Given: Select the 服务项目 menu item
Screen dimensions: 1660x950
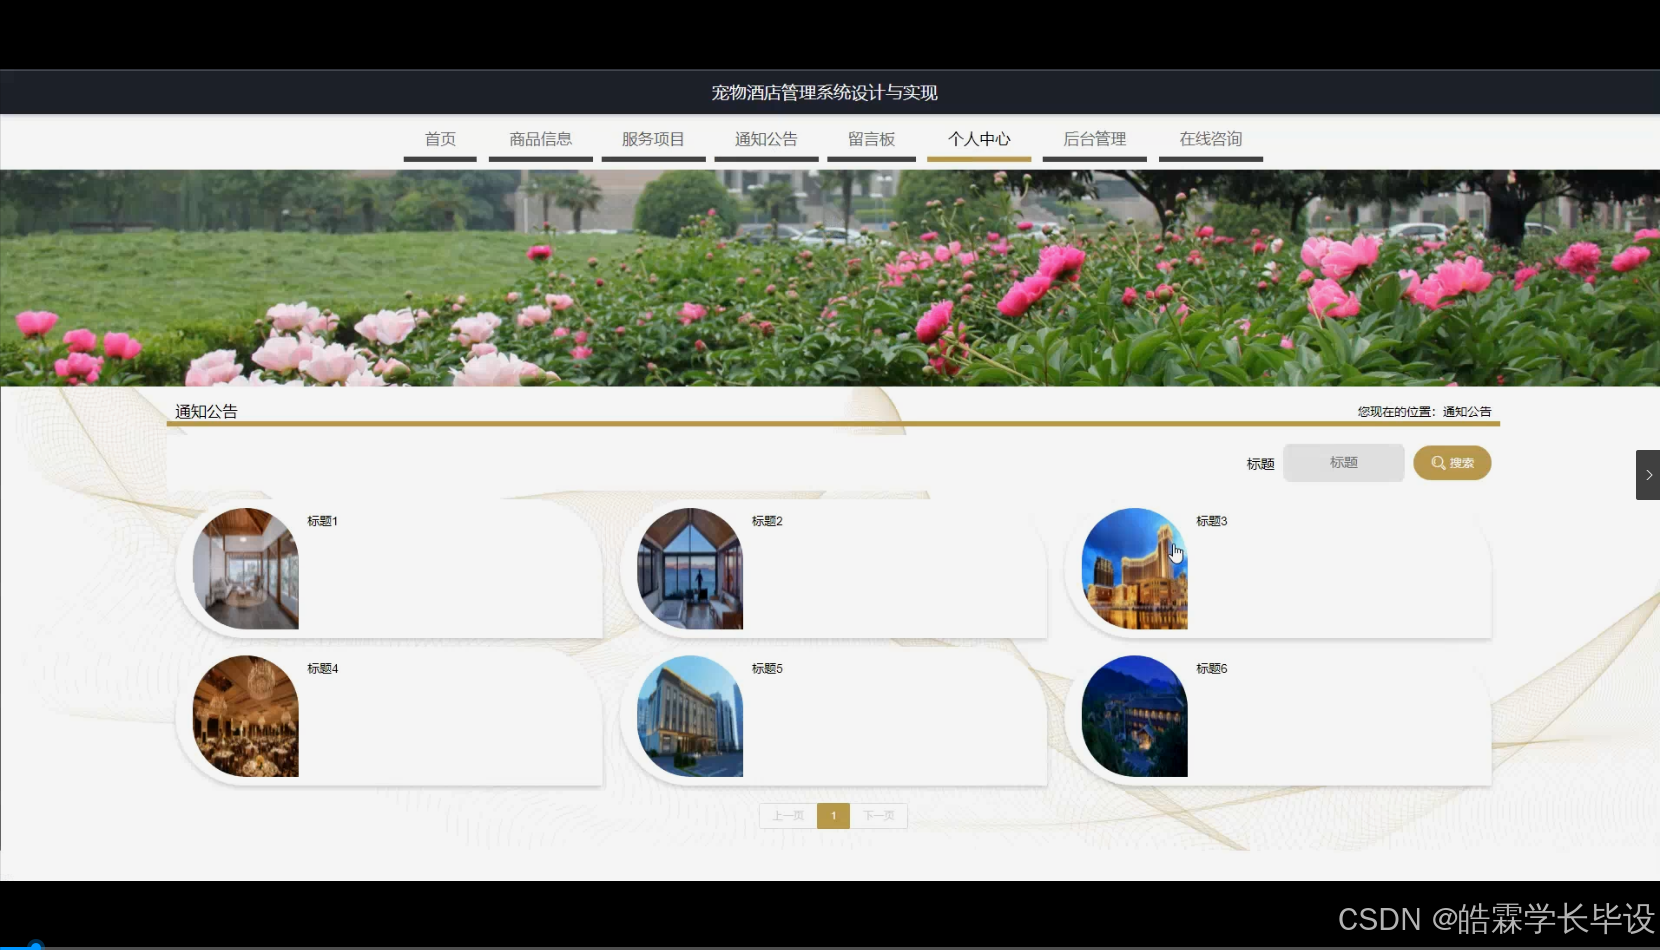Looking at the screenshot, I should 654,140.
